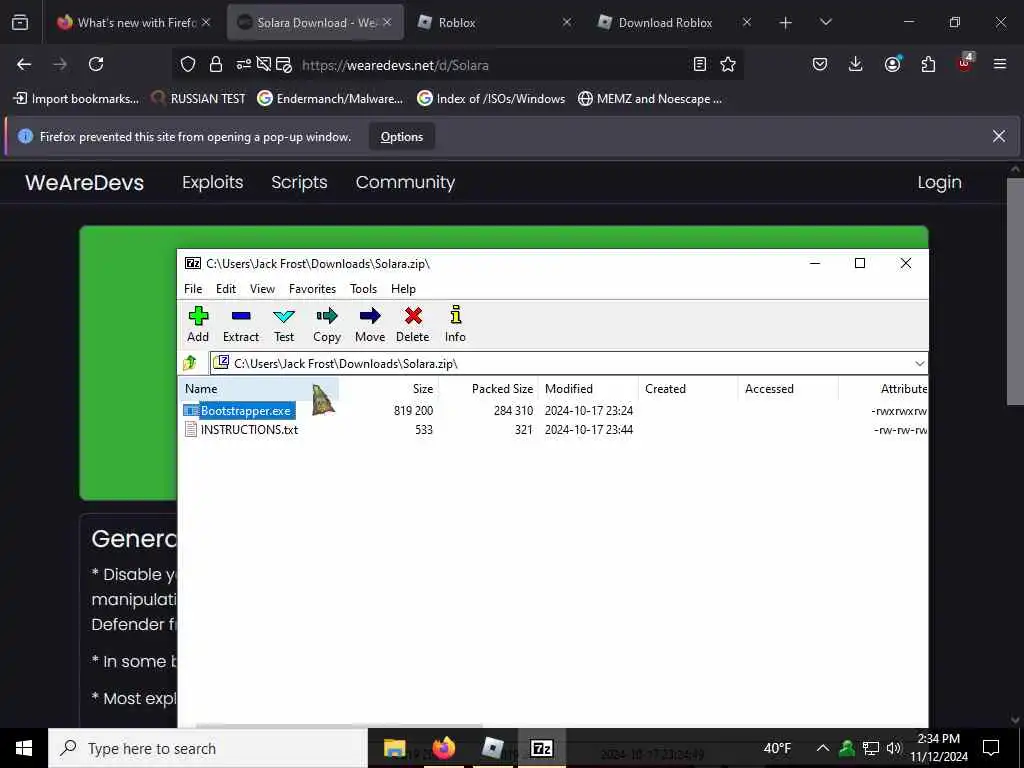The image size is (1024, 768).
Task: Open the Firefox account icon
Action: coord(892,64)
